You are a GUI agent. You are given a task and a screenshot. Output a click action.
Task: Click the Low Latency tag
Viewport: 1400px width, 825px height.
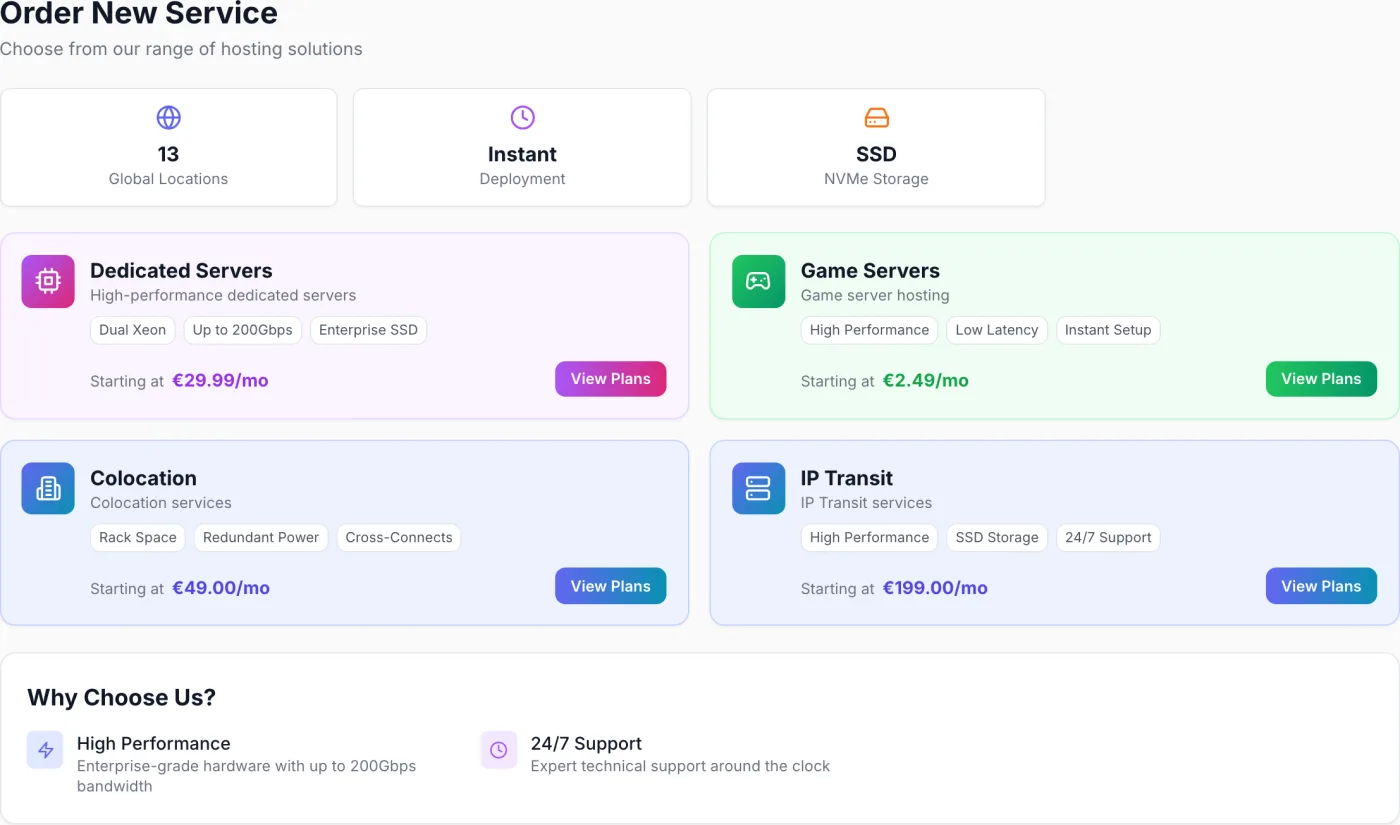[997, 330]
